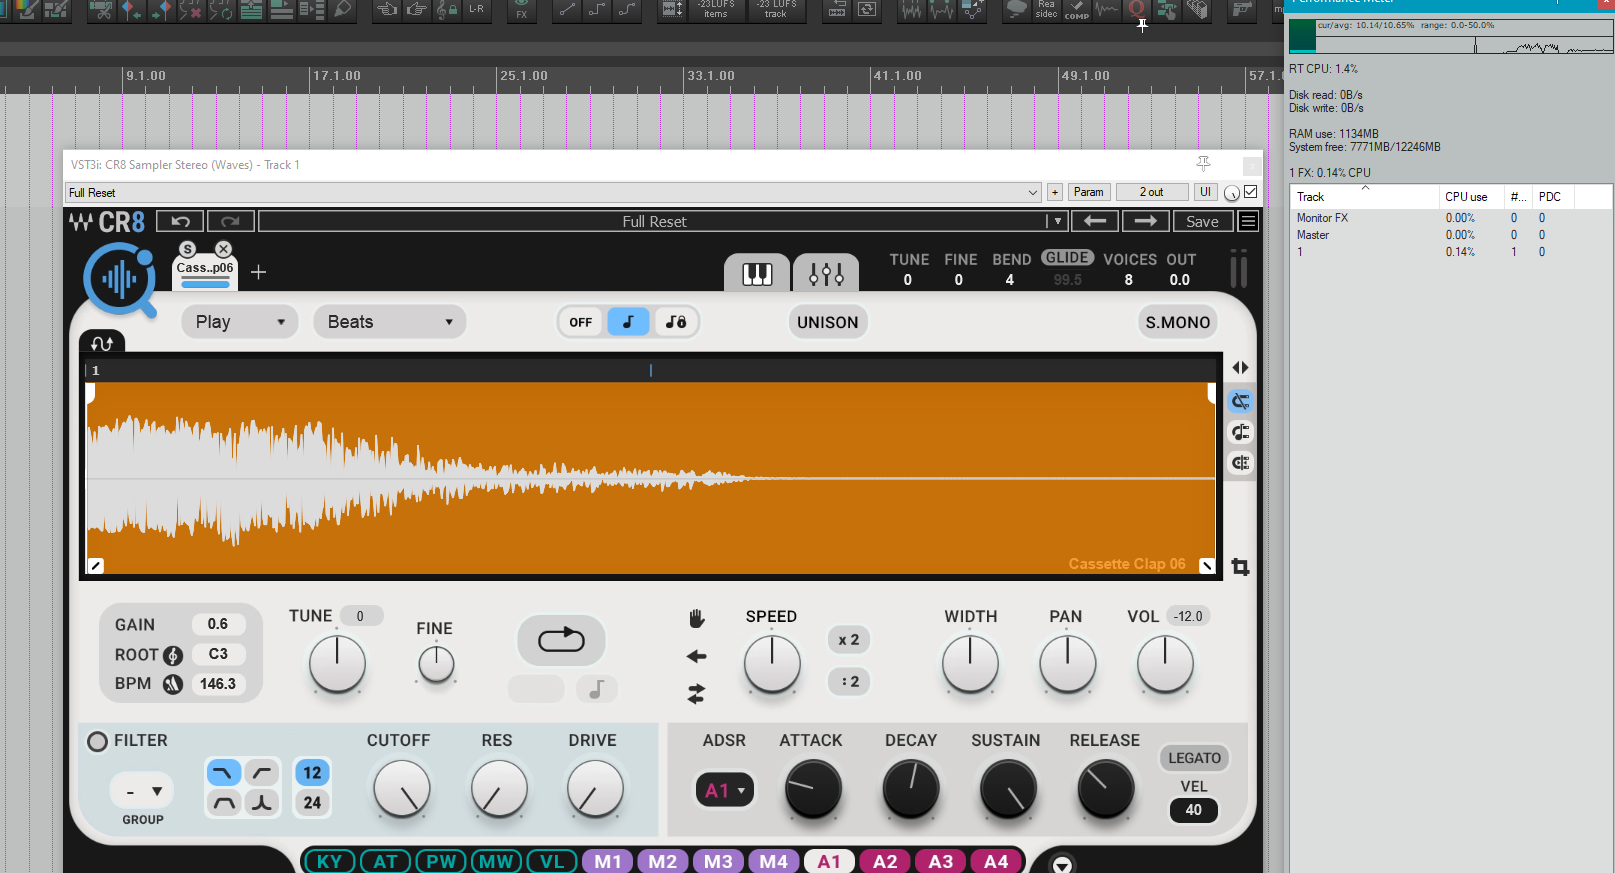Toggle the S.MONO button
The width and height of the screenshot is (1615, 873).
coord(1178,322)
